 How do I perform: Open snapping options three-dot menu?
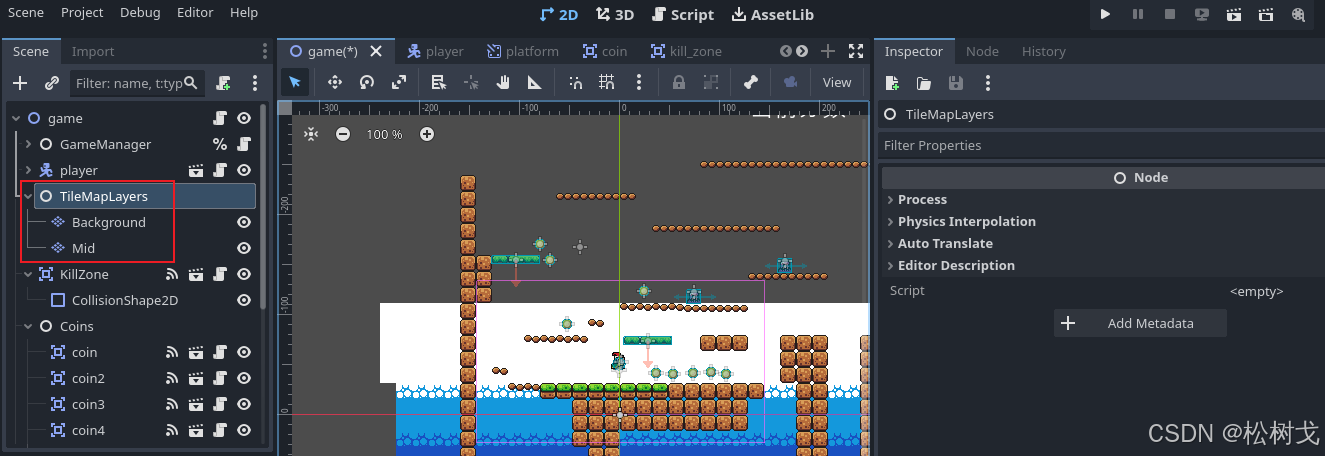pyautogui.click(x=639, y=82)
